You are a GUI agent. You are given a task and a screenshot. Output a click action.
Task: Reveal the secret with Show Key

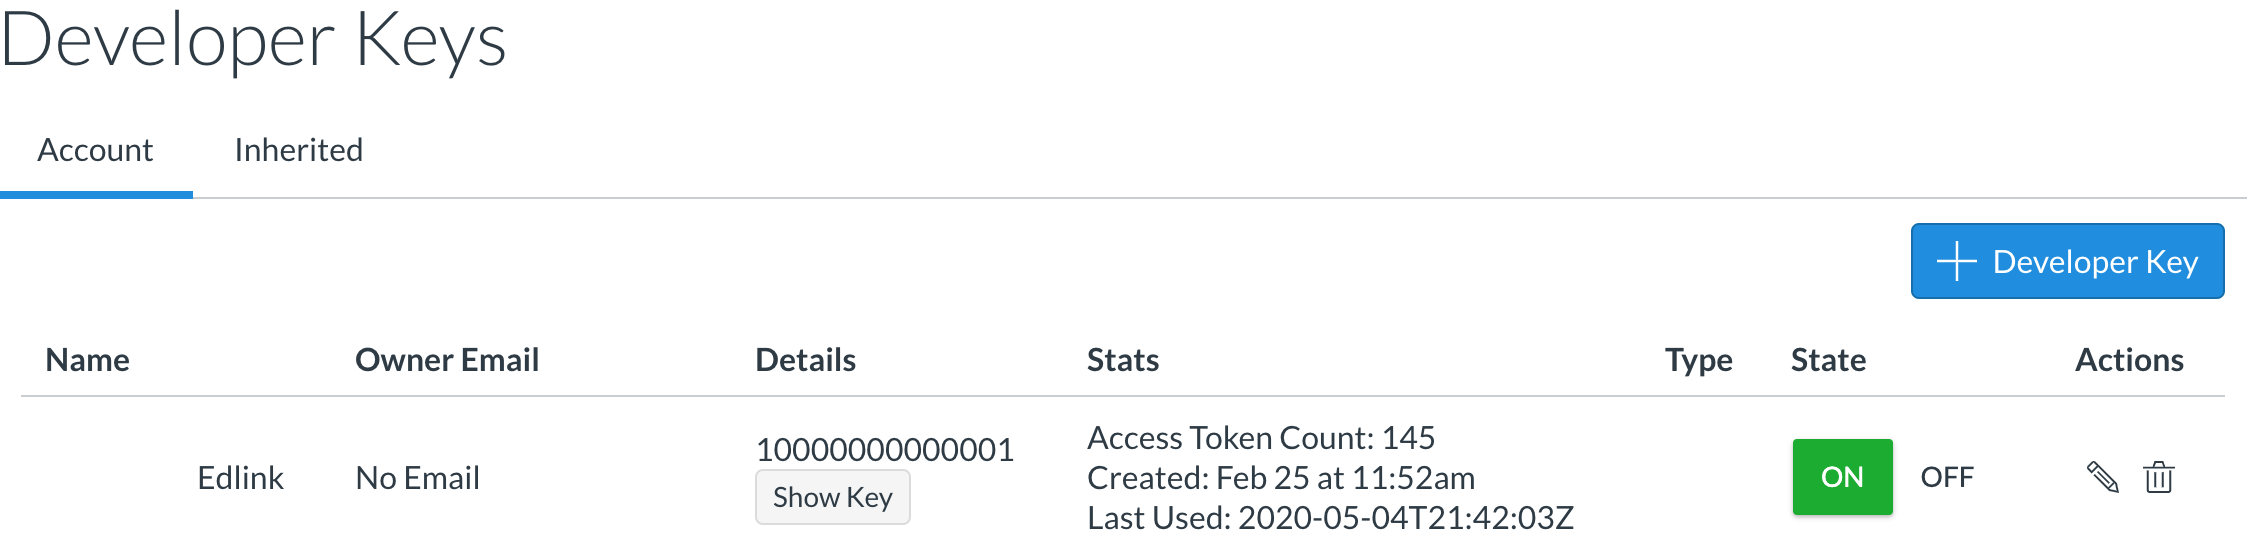click(832, 497)
